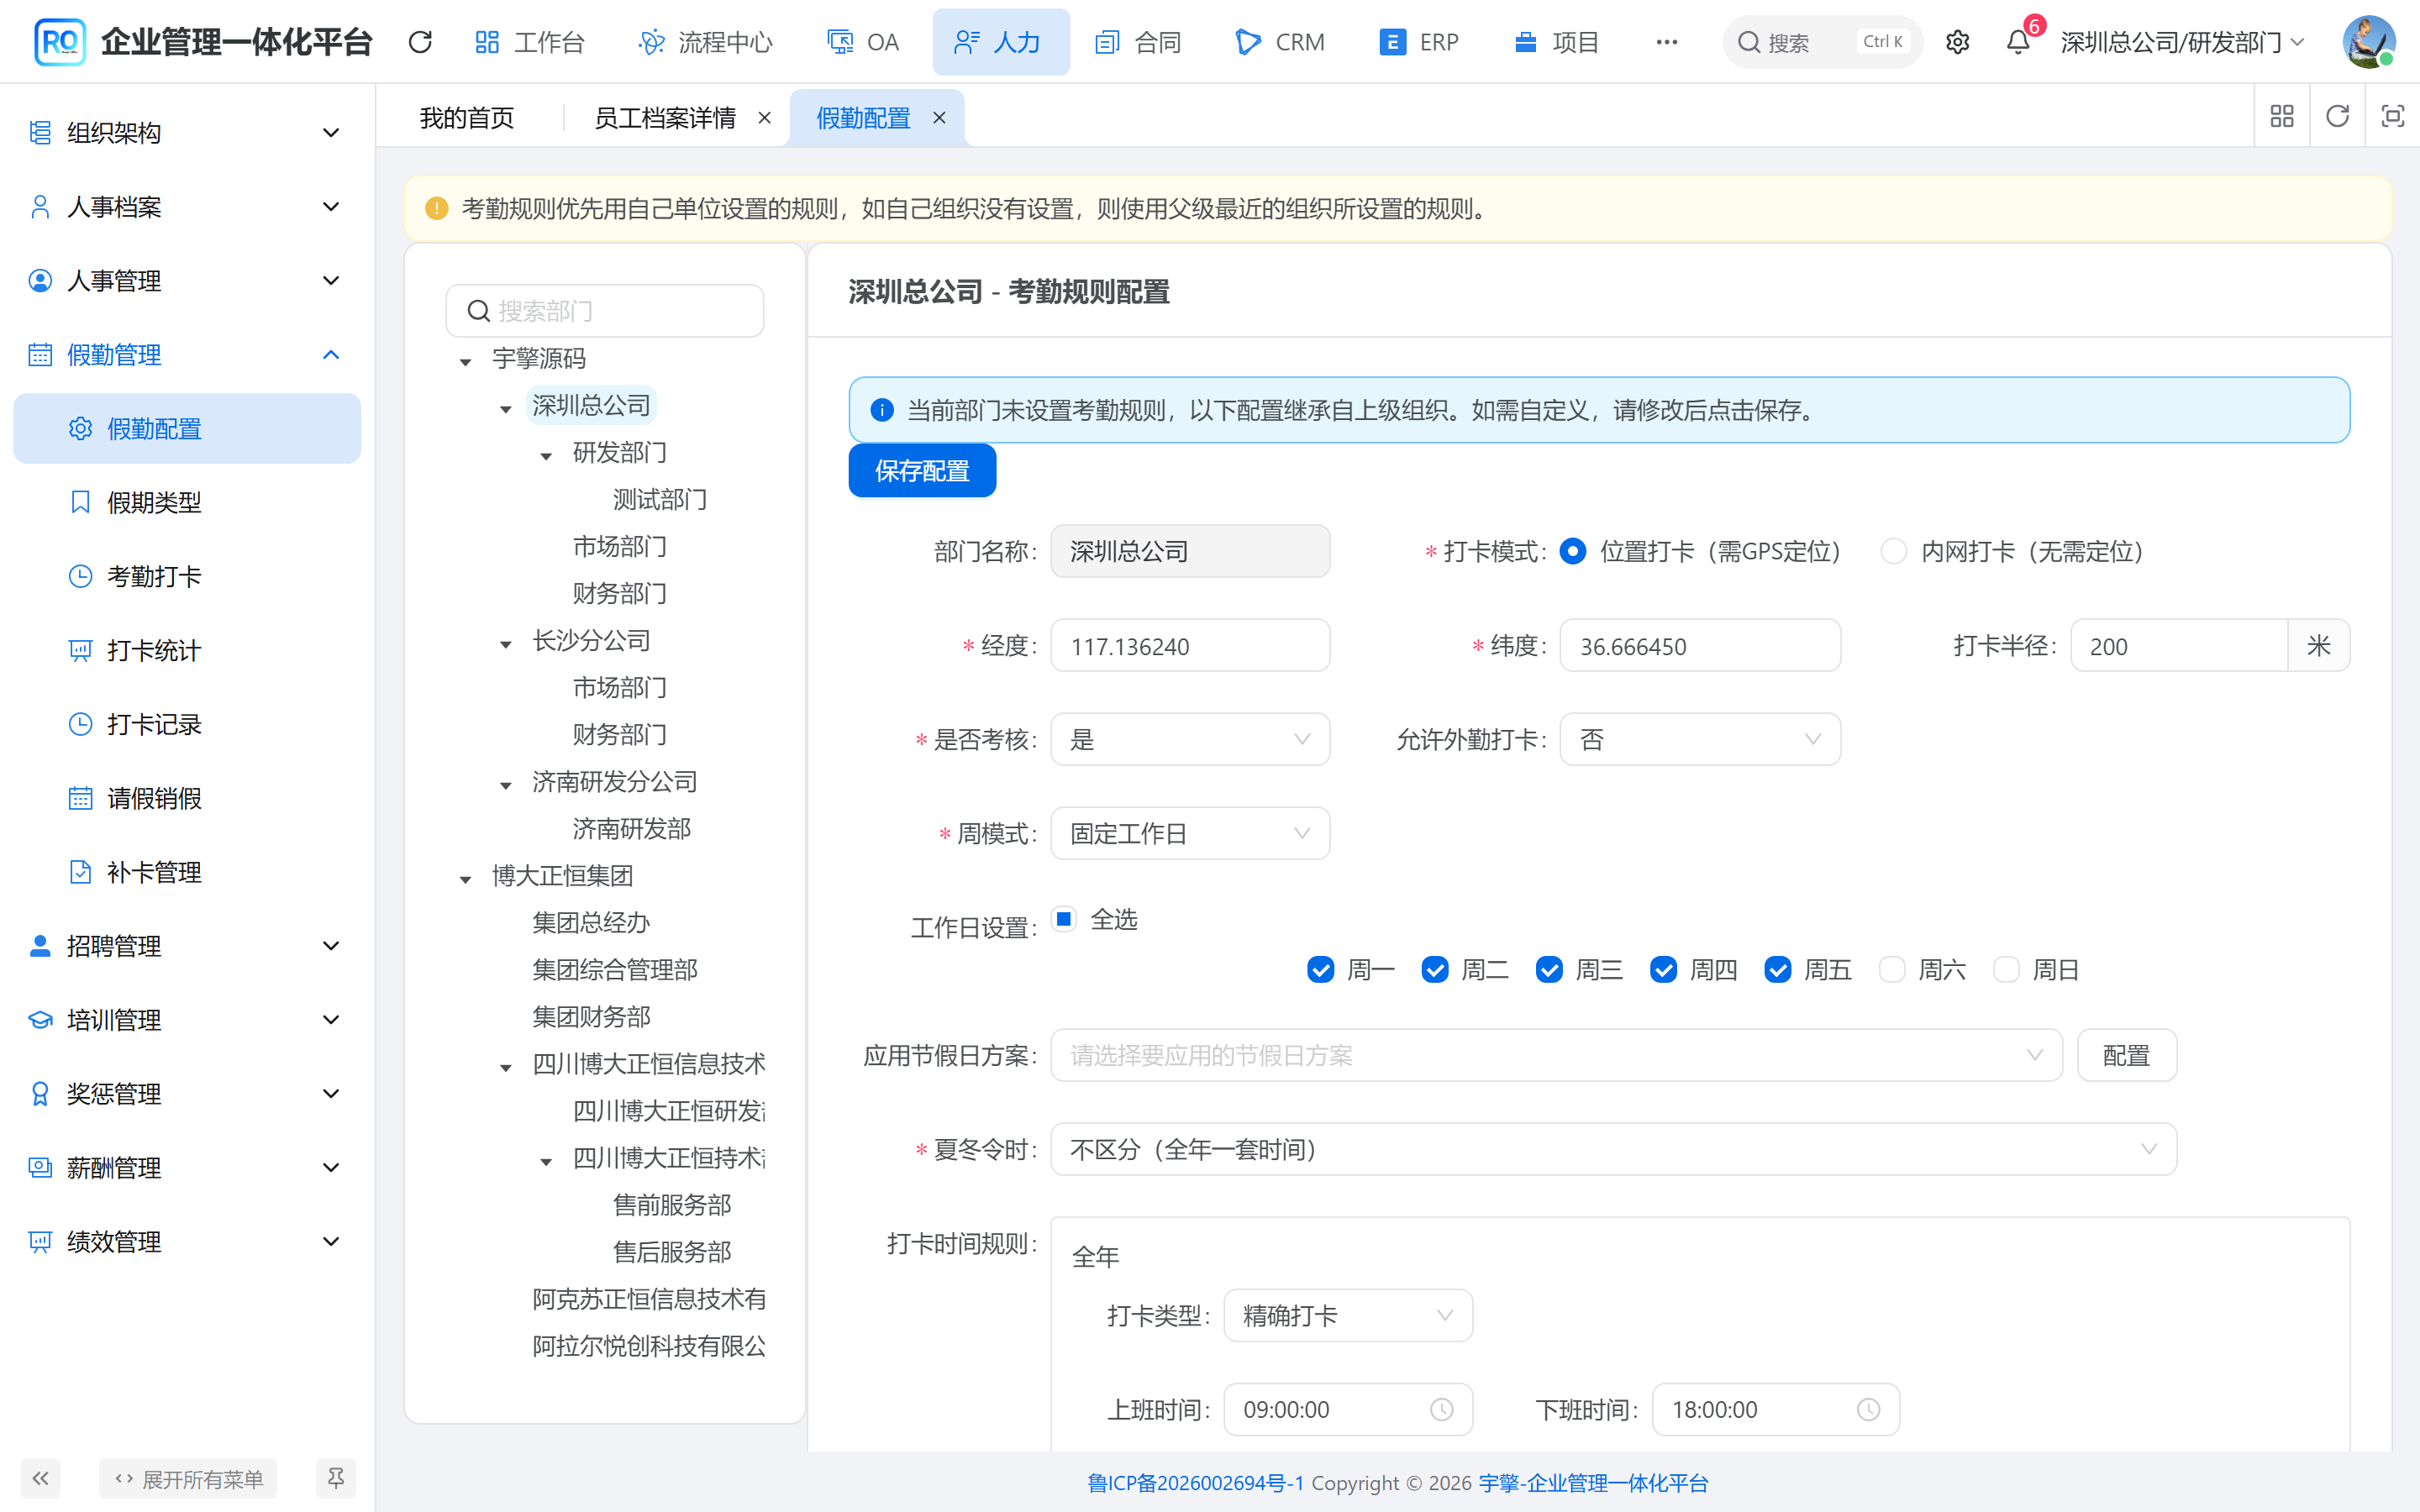Screen dimensions: 2420x1512
Task: Switch to the 工作台 top menu
Action: tap(530, 42)
